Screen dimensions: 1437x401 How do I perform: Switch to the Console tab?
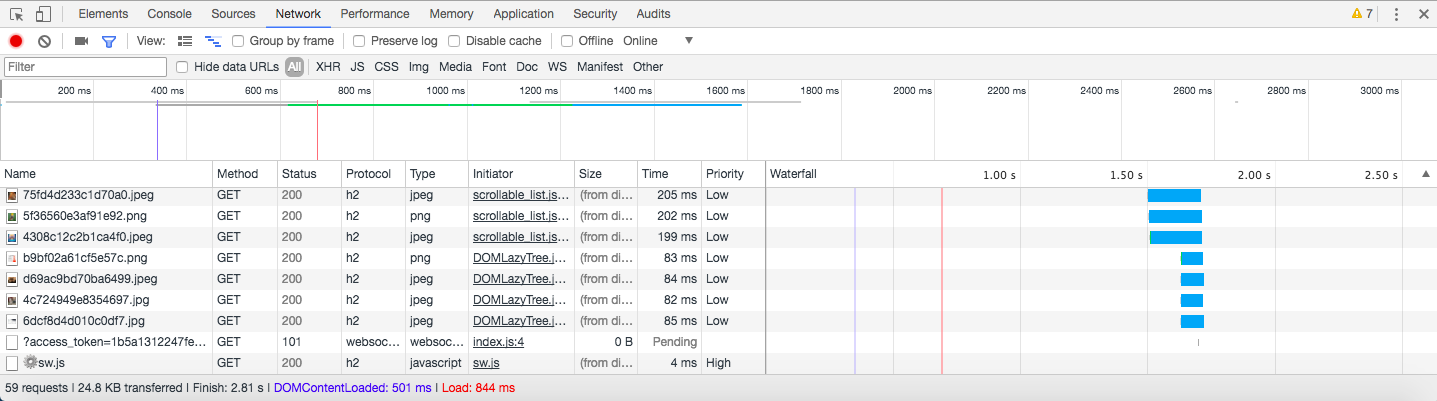pyautogui.click(x=169, y=14)
